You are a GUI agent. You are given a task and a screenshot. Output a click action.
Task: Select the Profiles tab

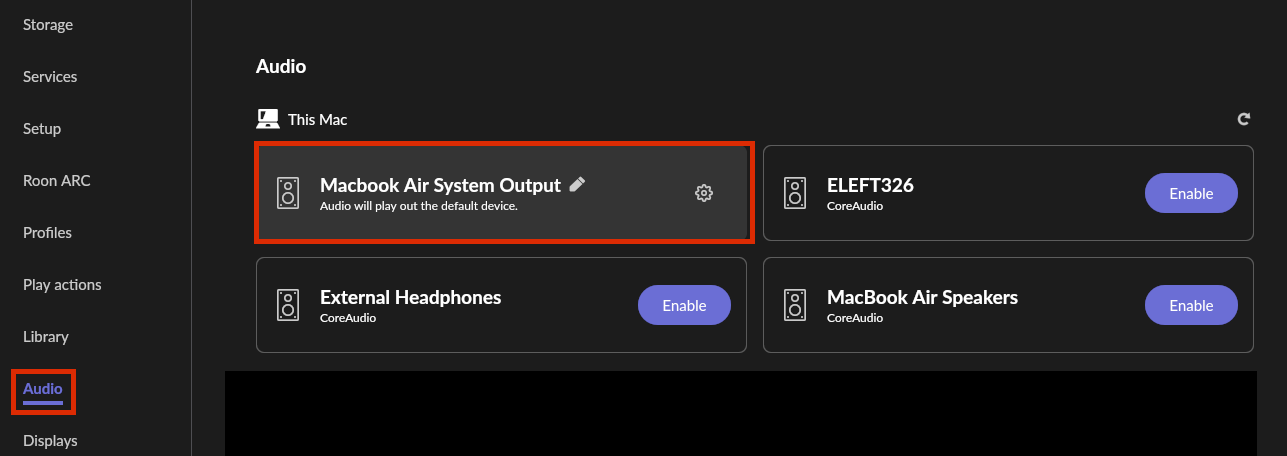pos(47,232)
